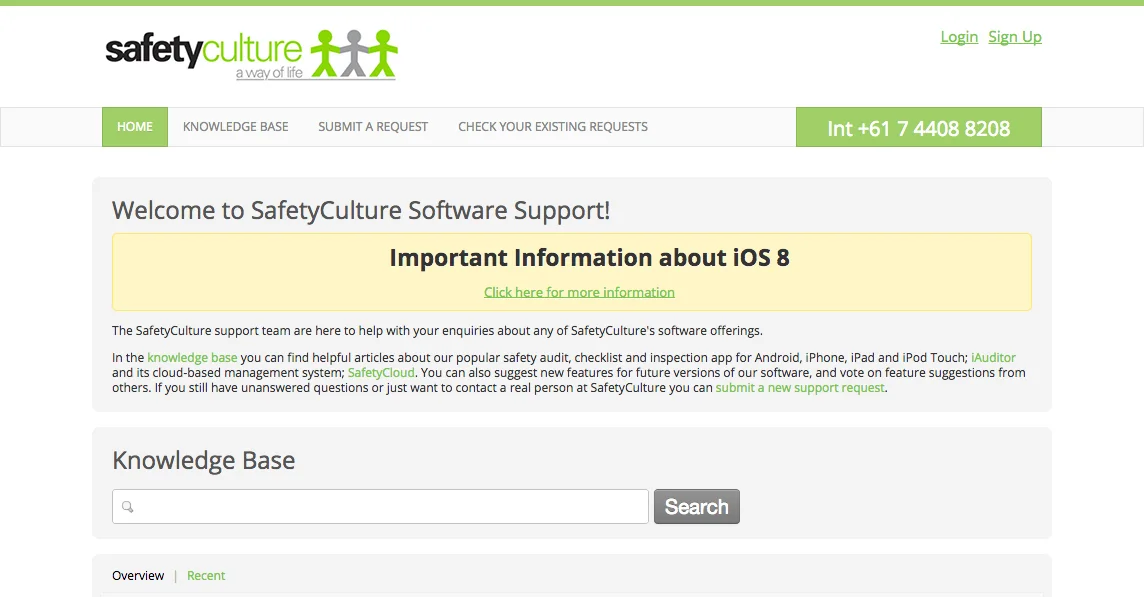Open the Login link

959,36
